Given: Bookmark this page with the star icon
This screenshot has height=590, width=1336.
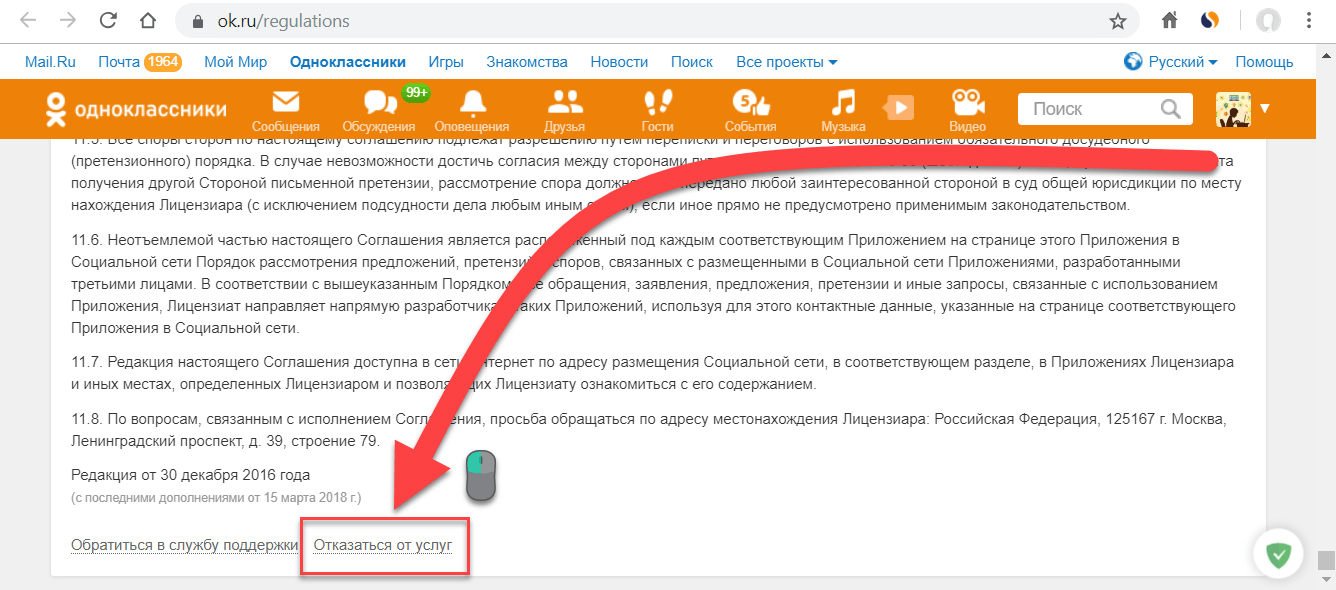Looking at the screenshot, I should coord(1117,21).
